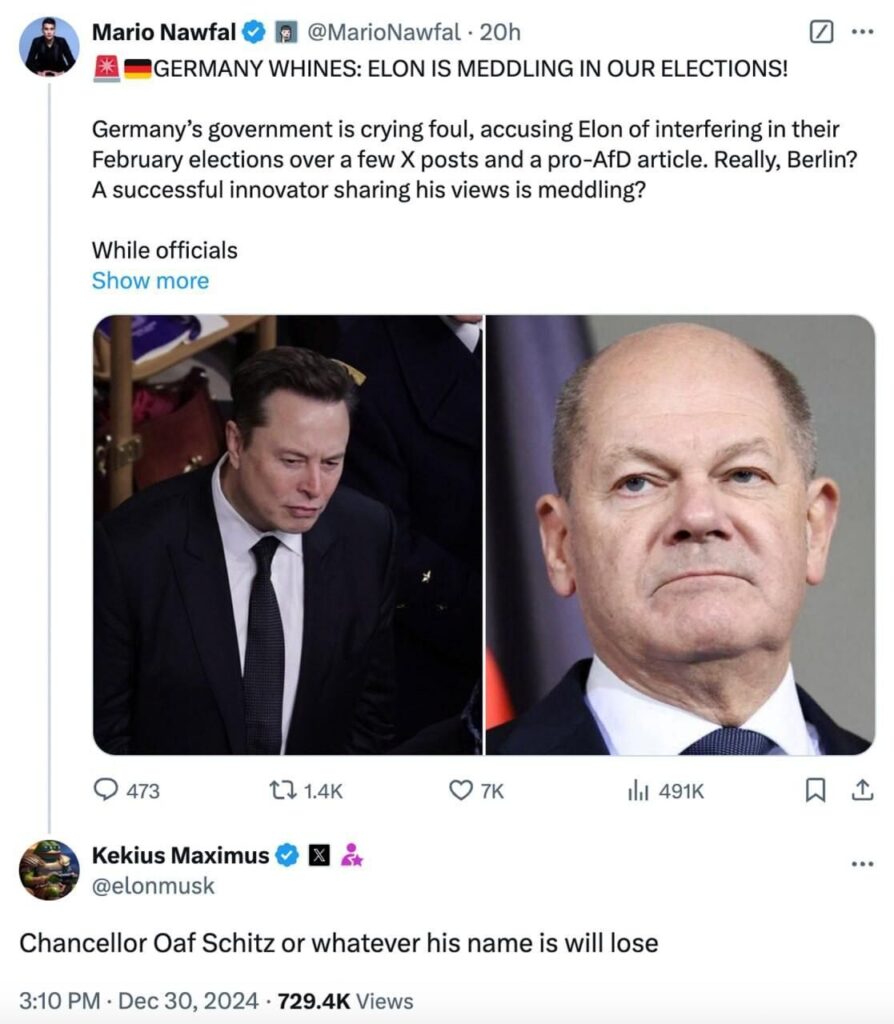
Task: Click the Grok slash icon at top right
Action: 820,32
